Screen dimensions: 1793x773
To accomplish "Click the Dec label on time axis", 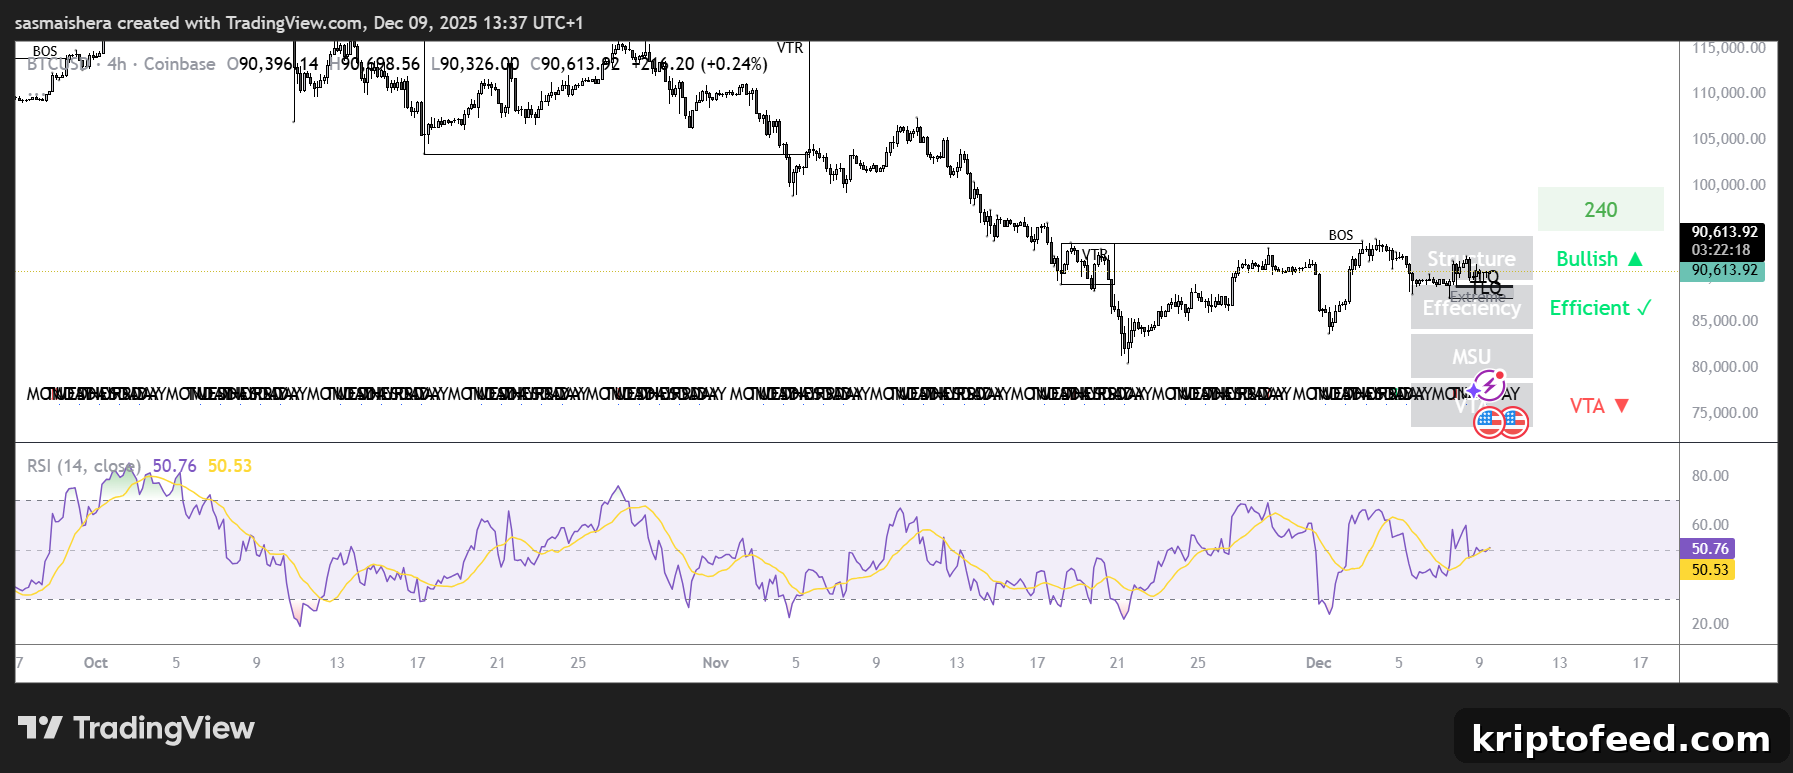I will point(1319,663).
